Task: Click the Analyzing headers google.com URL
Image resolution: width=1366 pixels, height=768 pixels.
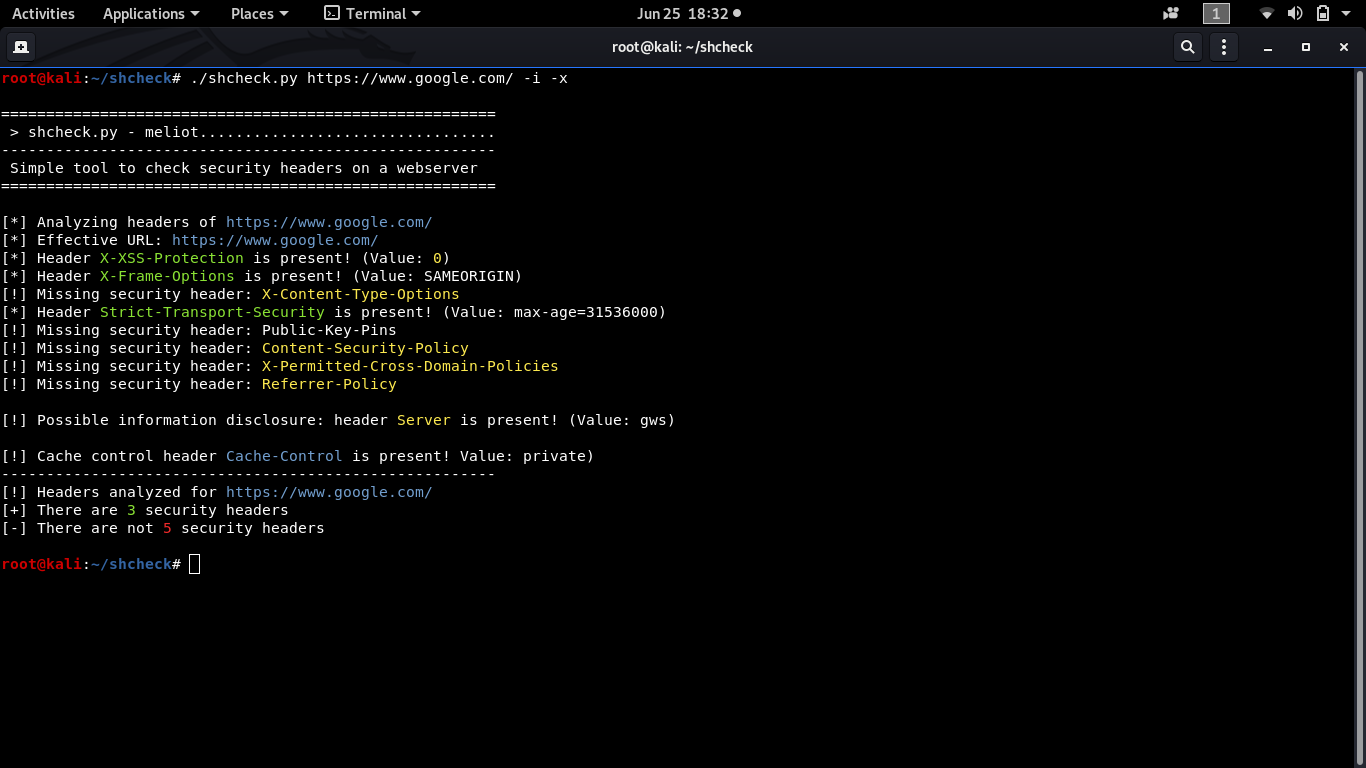Action: pyautogui.click(x=329, y=222)
